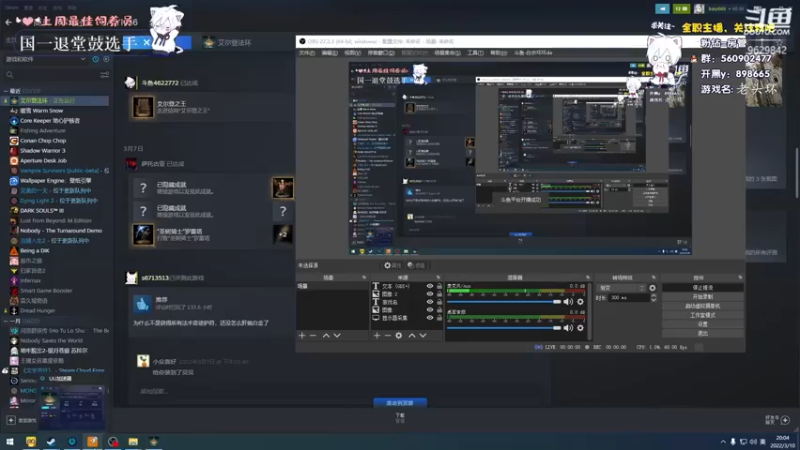Mute the 桌面音频 speaker icon
The width and height of the screenshot is (800, 450).
[568, 328]
